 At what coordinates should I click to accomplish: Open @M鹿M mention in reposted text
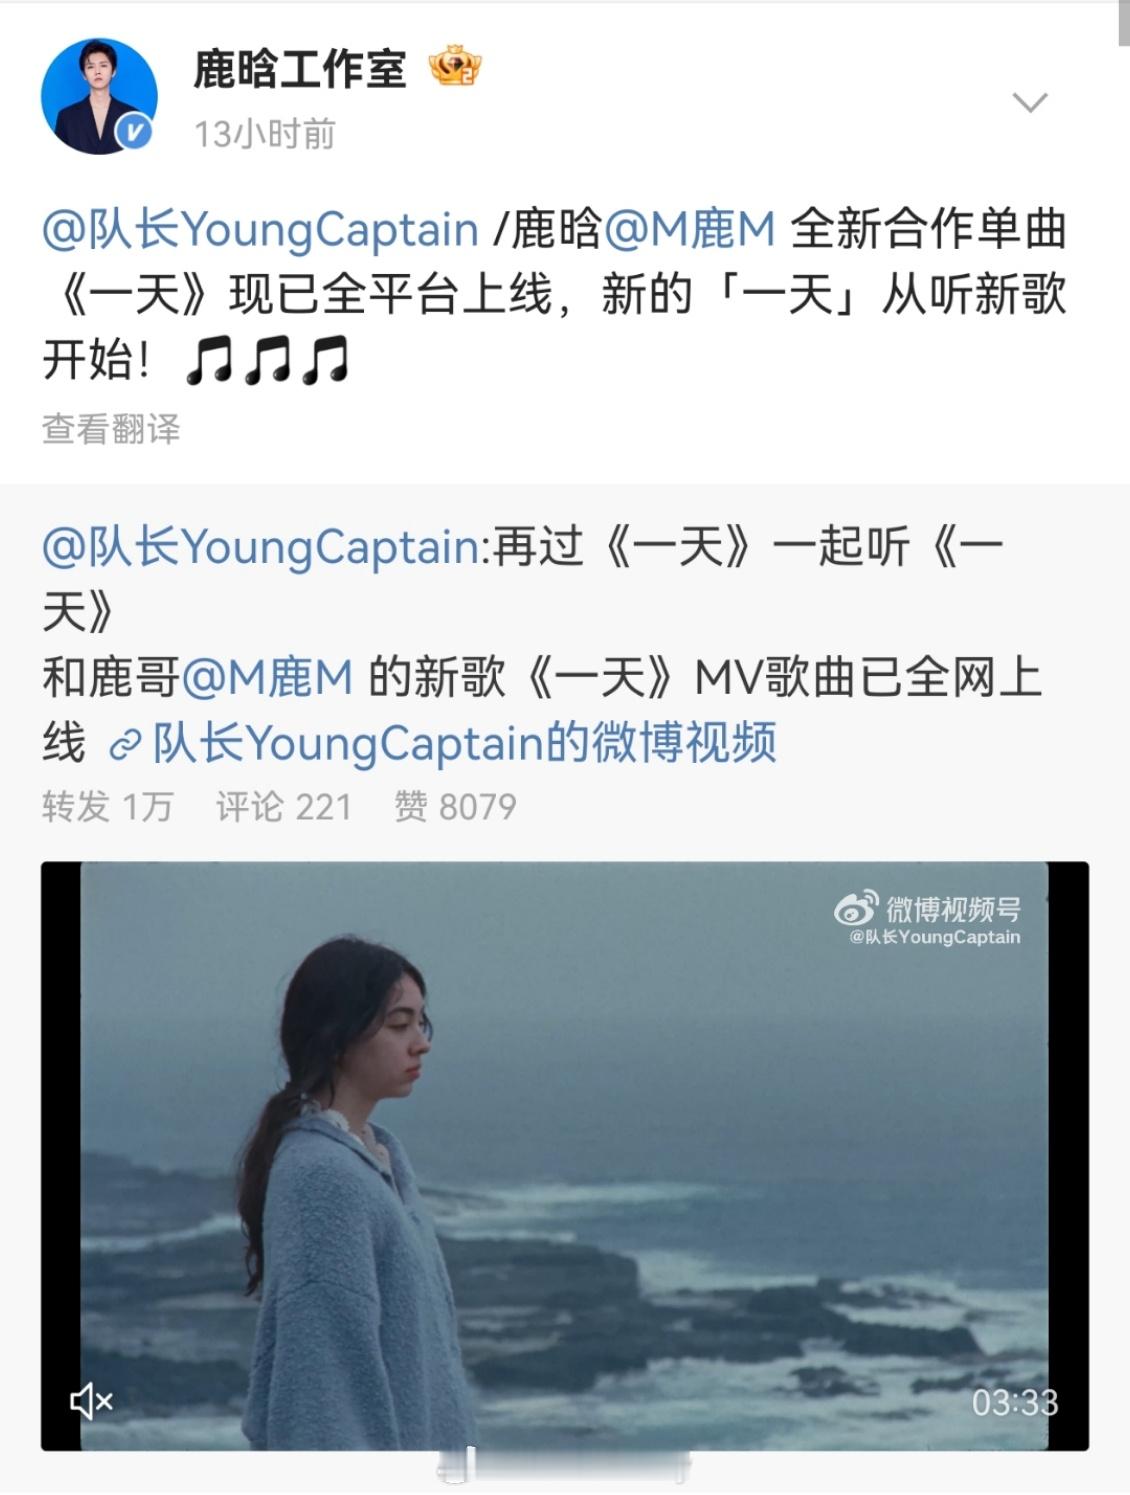click(x=268, y=678)
